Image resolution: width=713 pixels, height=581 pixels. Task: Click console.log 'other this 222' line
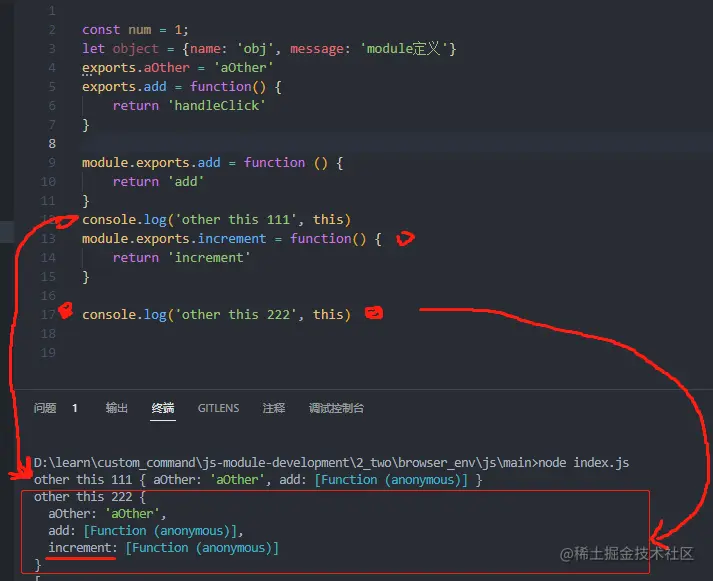pyautogui.click(x=216, y=315)
